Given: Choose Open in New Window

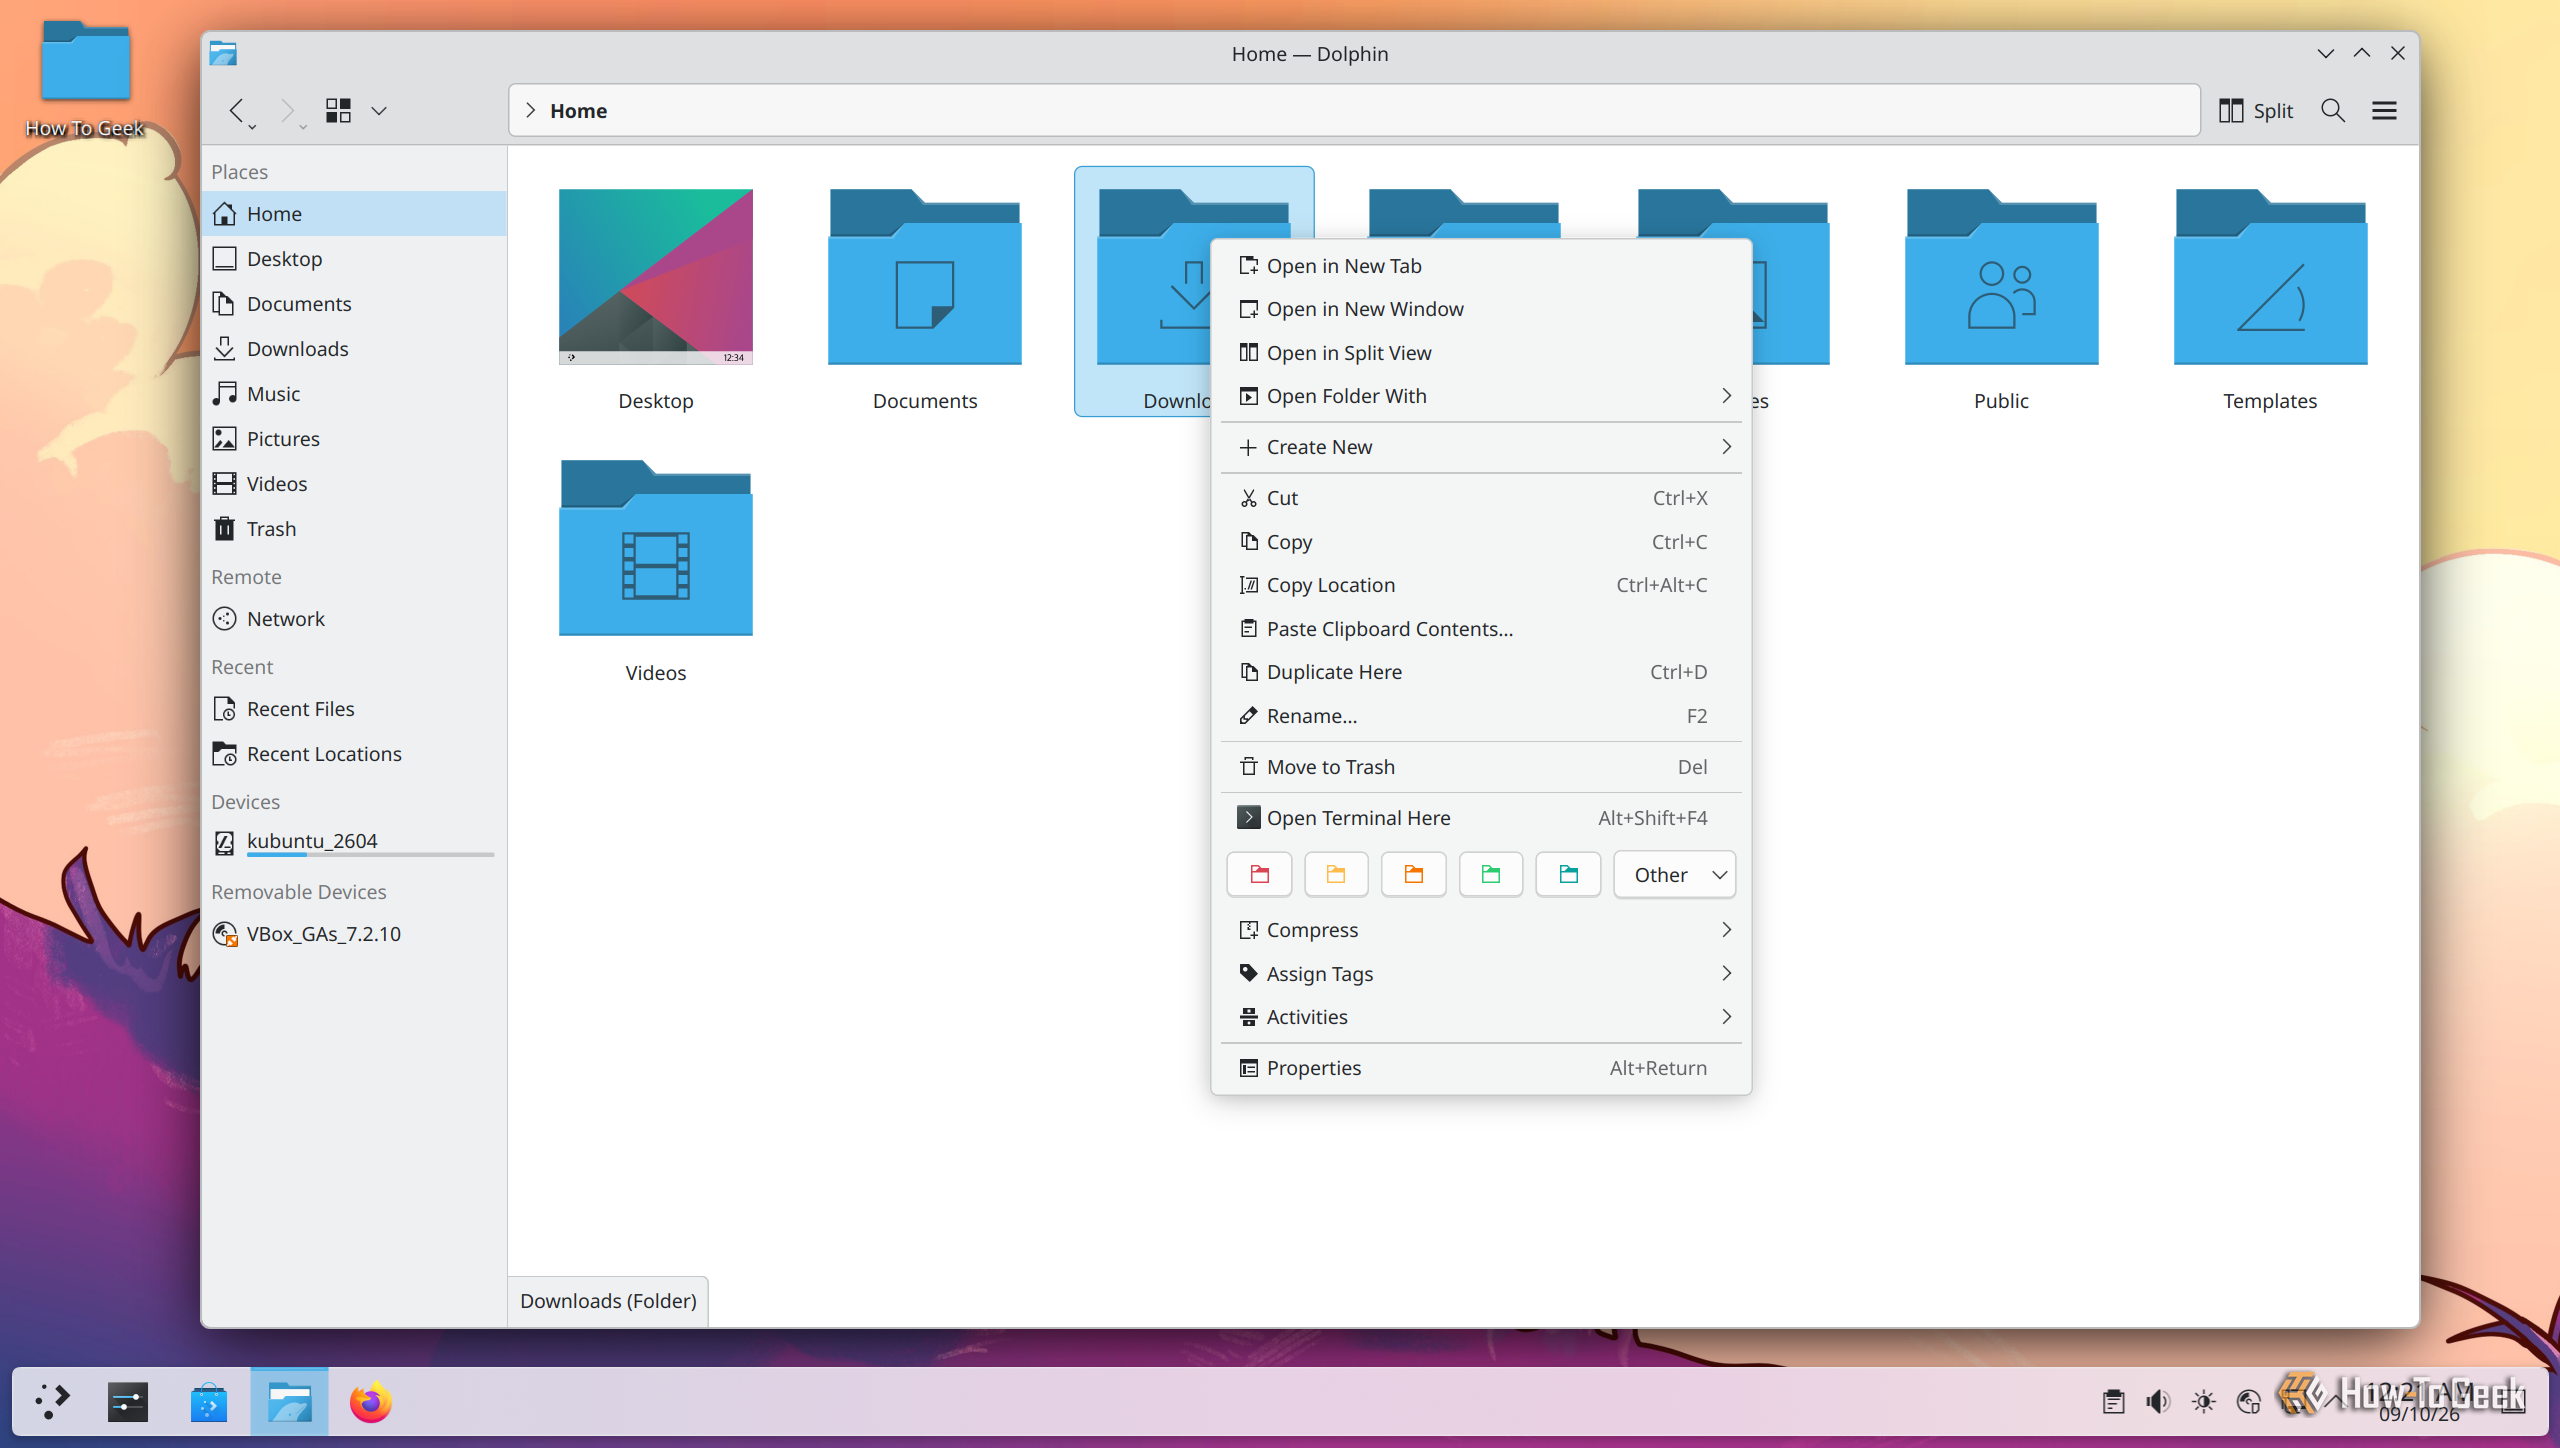Looking at the screenshot, I should point(1480,309).
